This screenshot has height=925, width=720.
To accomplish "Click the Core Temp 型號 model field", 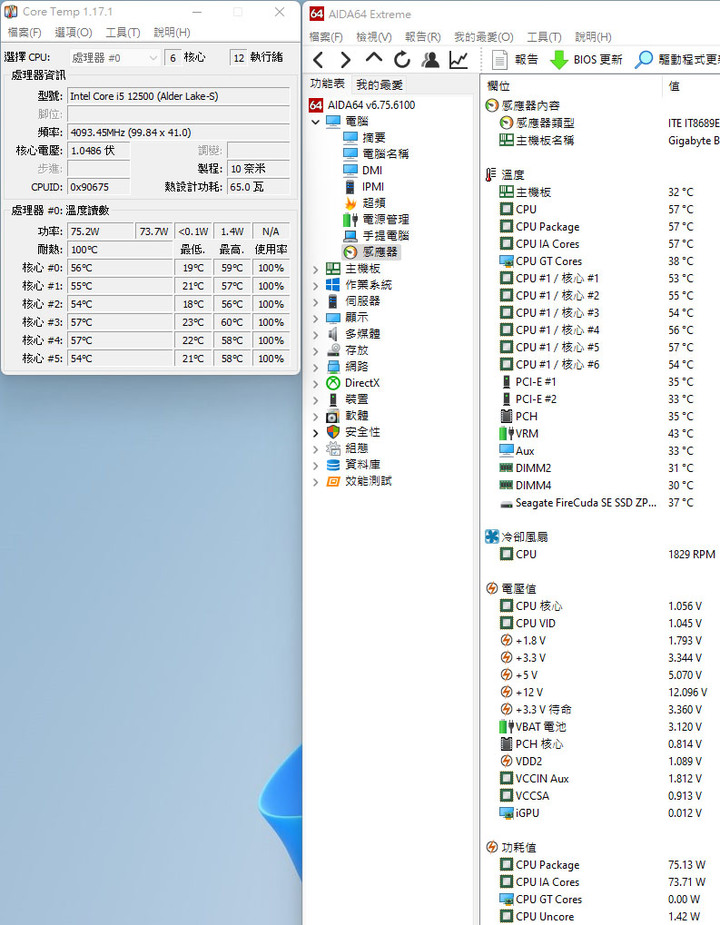I will point(179,96).
